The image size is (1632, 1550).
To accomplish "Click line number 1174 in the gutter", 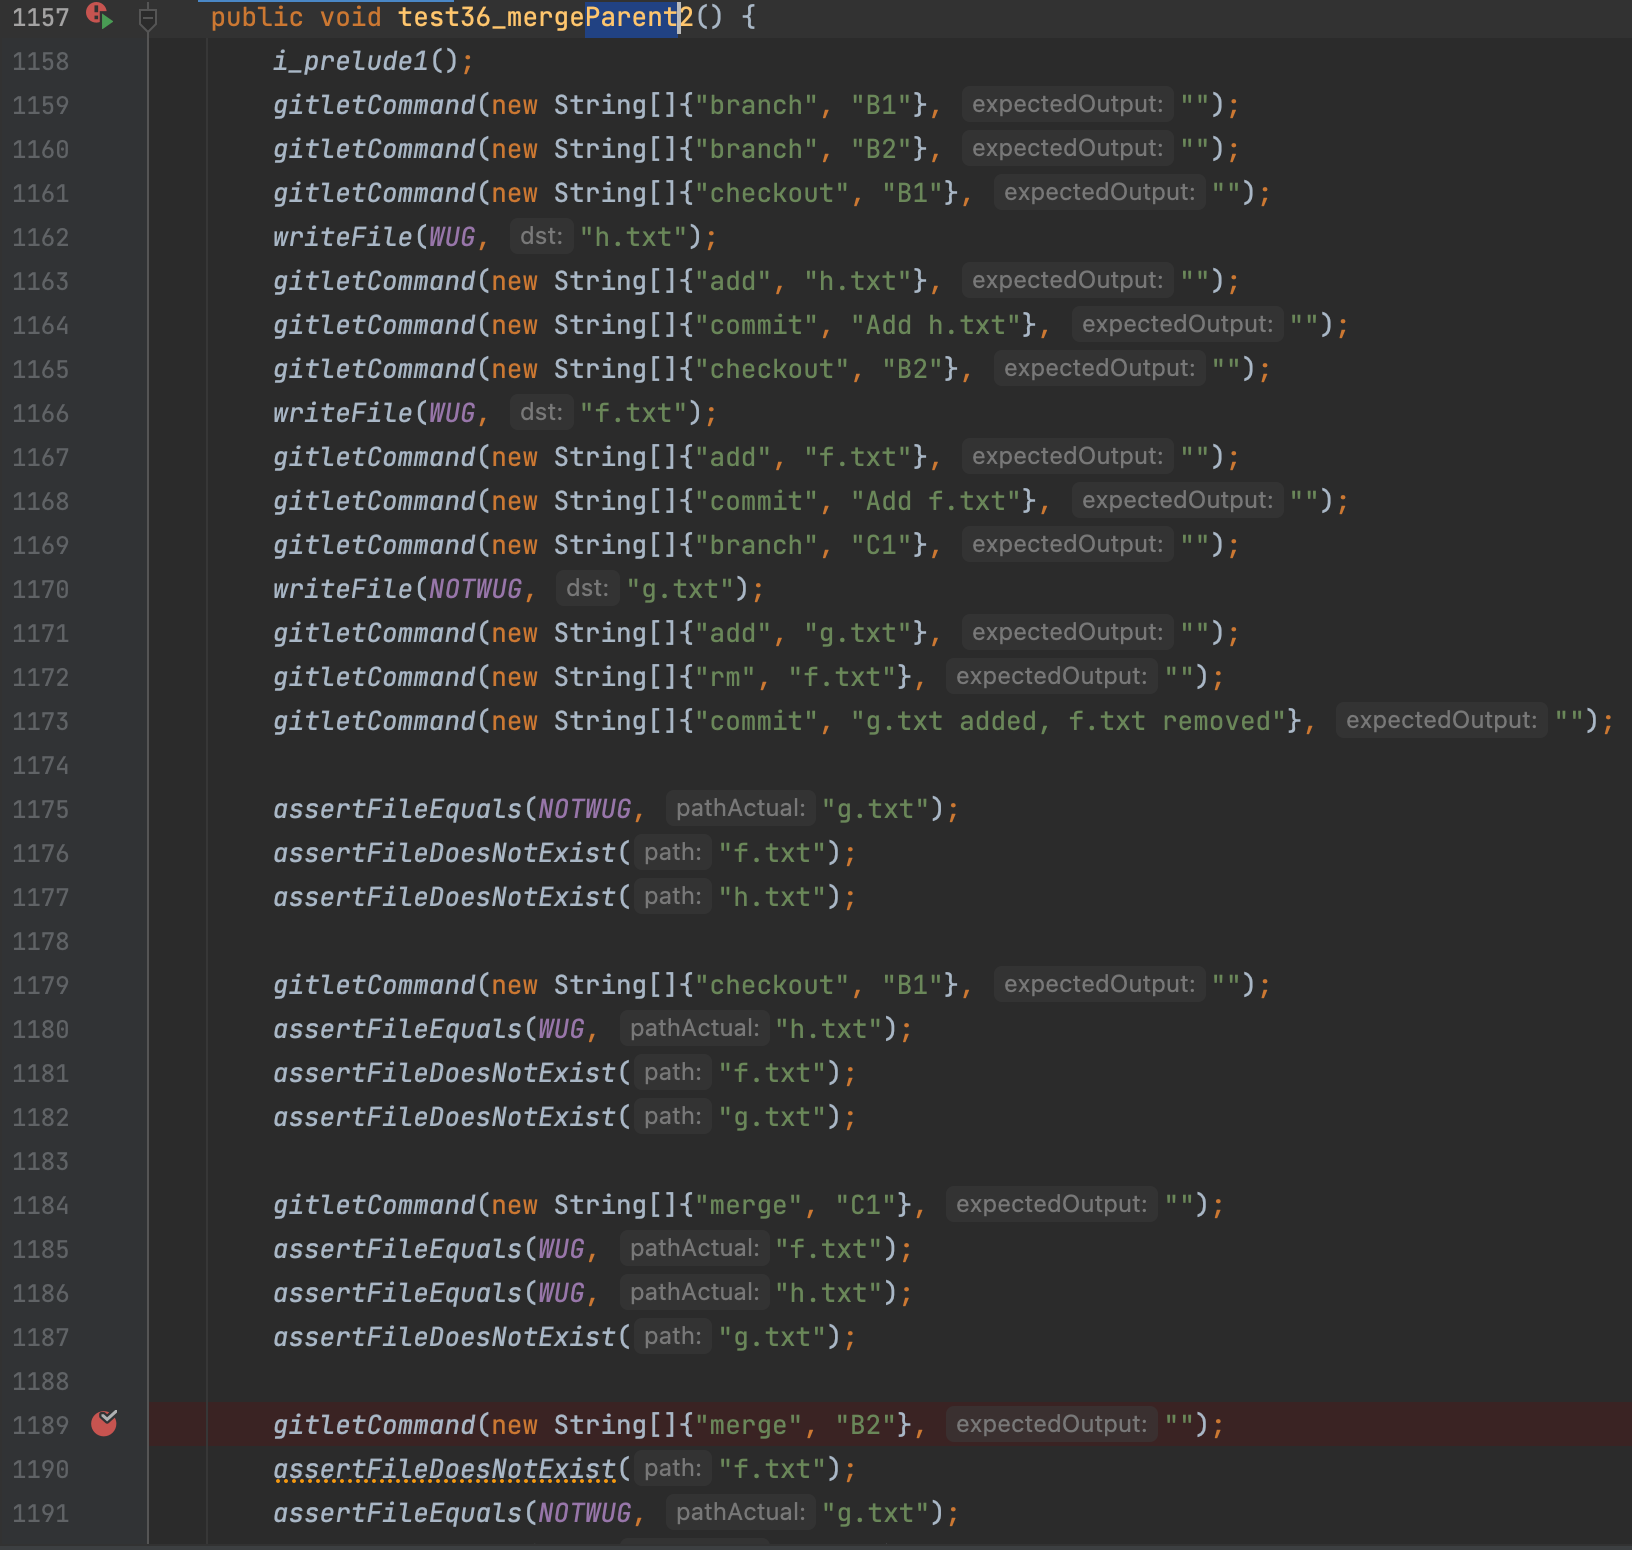I will pyautogui.click(x=41, y=765).
